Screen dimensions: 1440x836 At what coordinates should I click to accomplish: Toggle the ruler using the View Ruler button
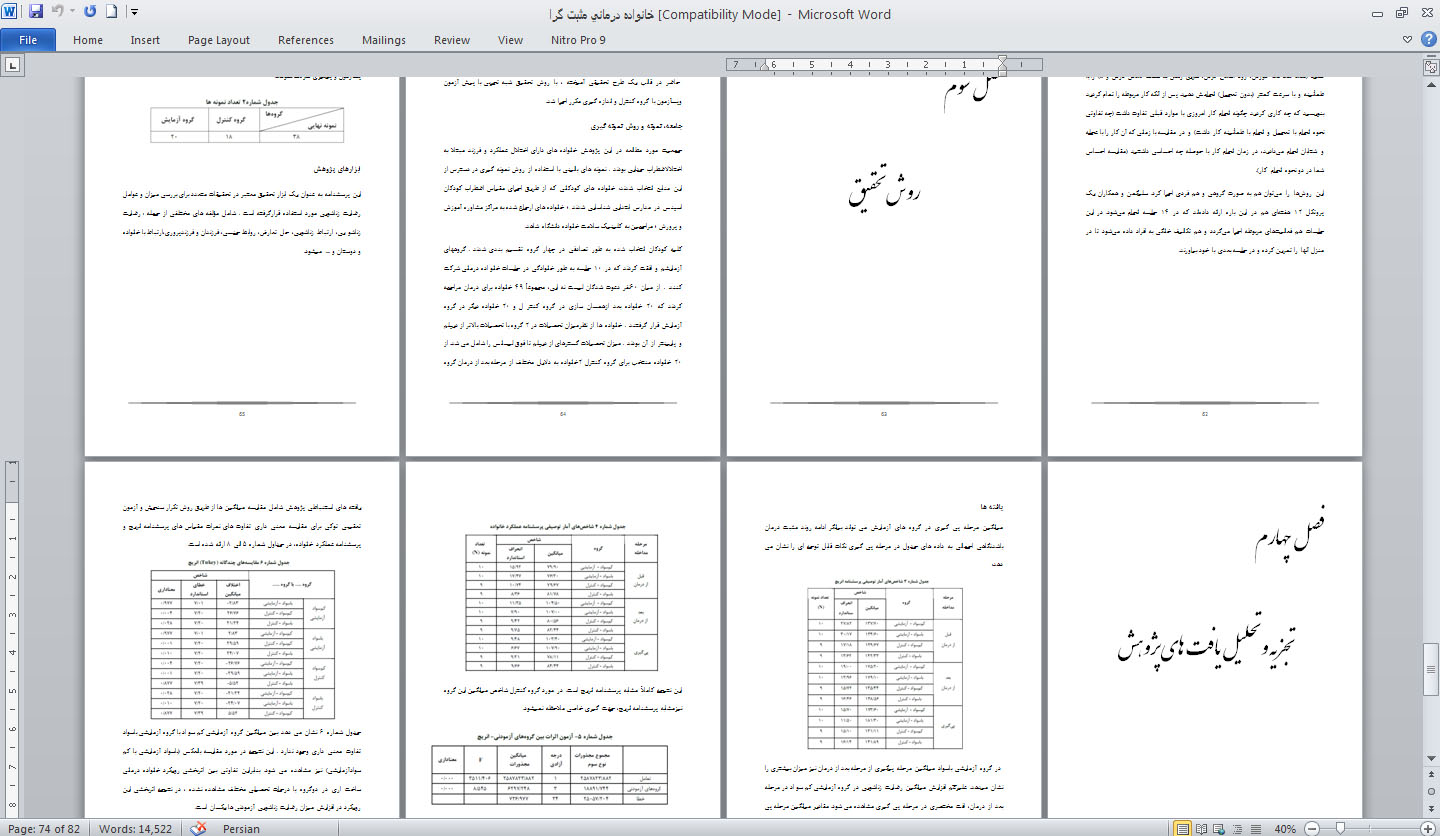[x=1431, y=66]
